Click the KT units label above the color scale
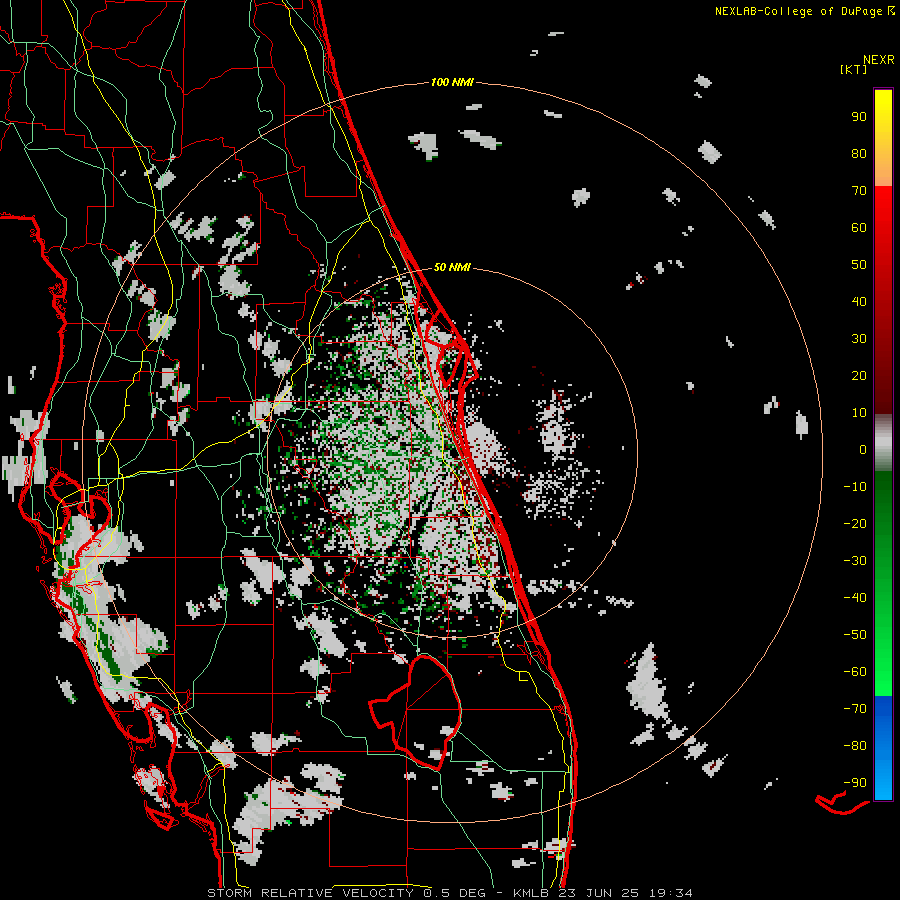 [854, 69]
